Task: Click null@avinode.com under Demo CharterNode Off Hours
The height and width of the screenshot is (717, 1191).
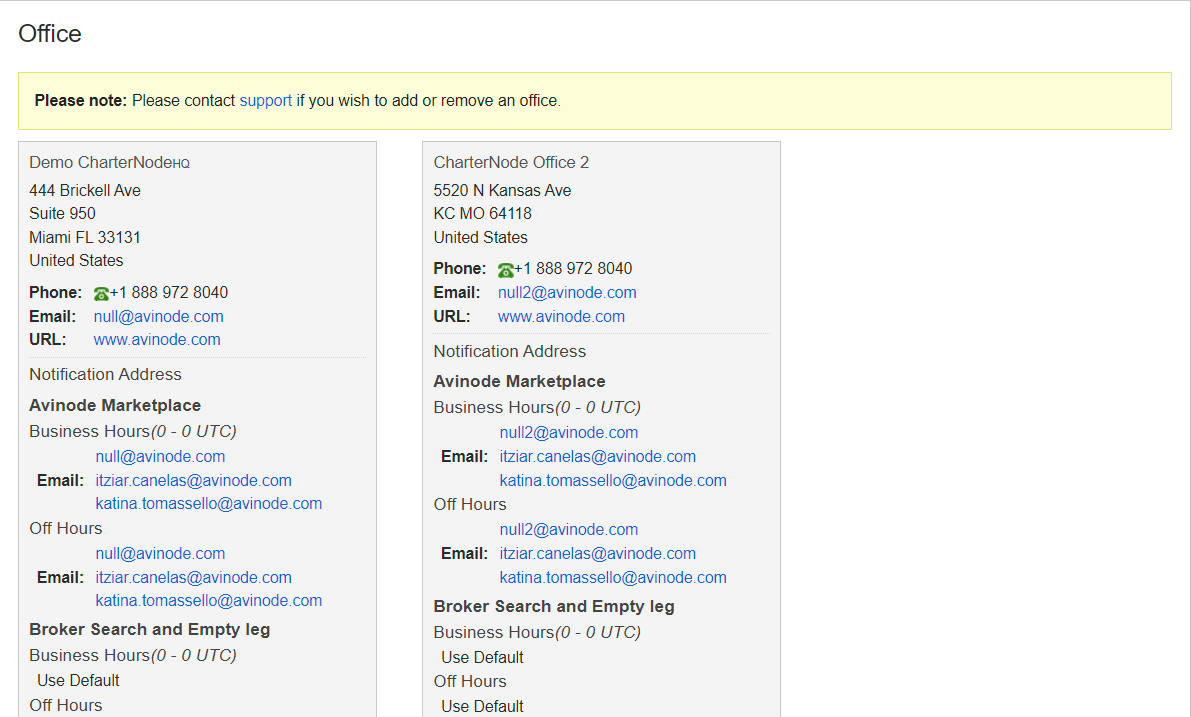Action: [160, 554]
